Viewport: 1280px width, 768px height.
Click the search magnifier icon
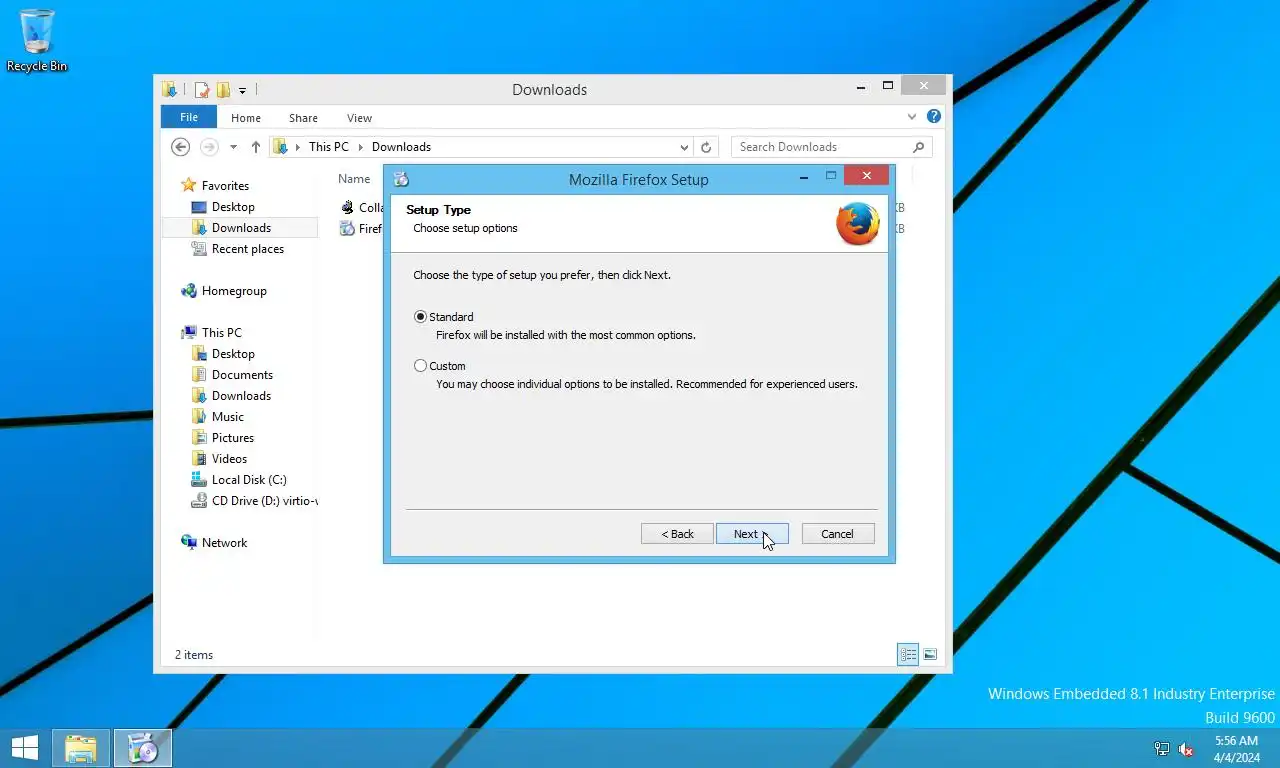click(x=918, y=147)
